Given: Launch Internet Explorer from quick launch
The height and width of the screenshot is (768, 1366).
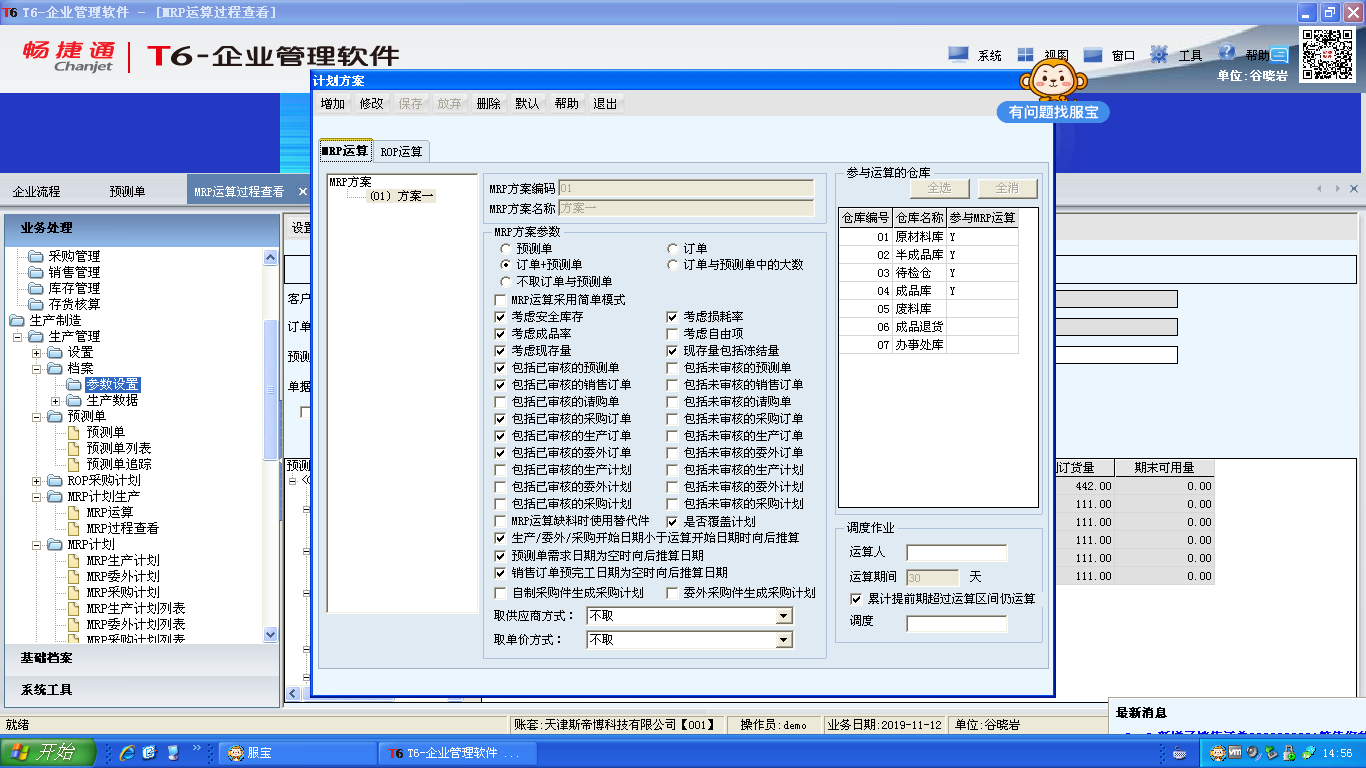Looking at the screenshot, I should pyautogui.click(x=127, y=752).
